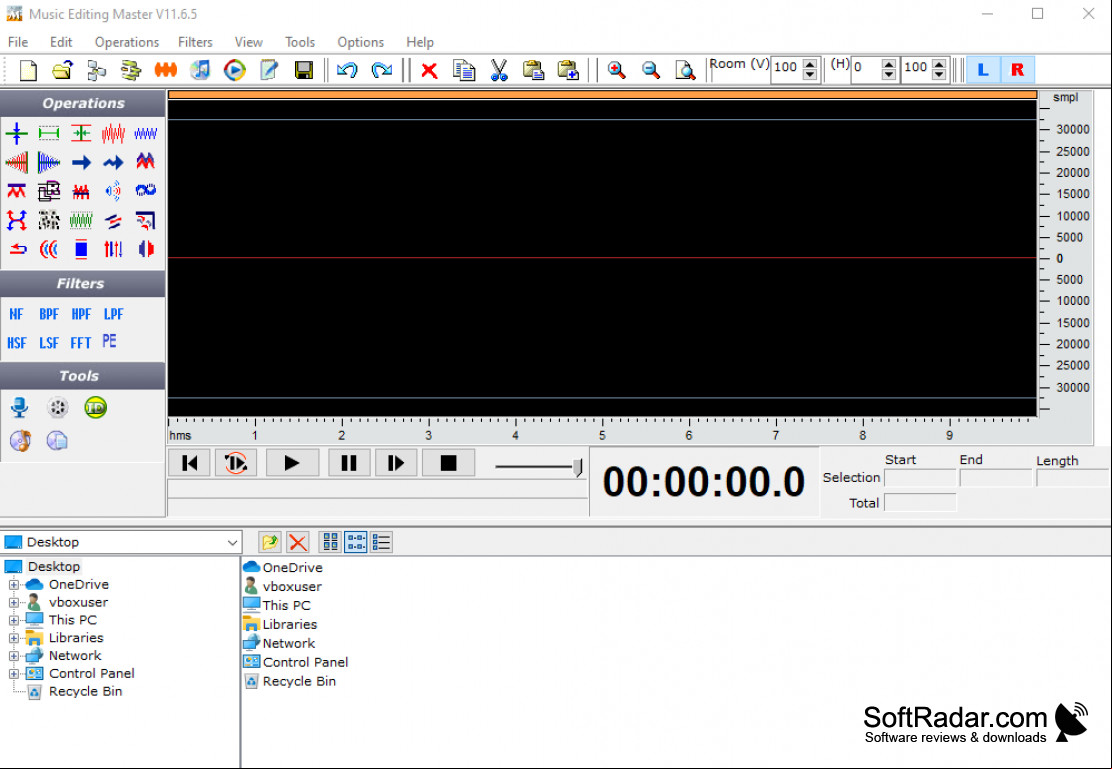The image size is (1112, 769).
Task: Save with the floppy disk icon
Action: tap(304, 70)
